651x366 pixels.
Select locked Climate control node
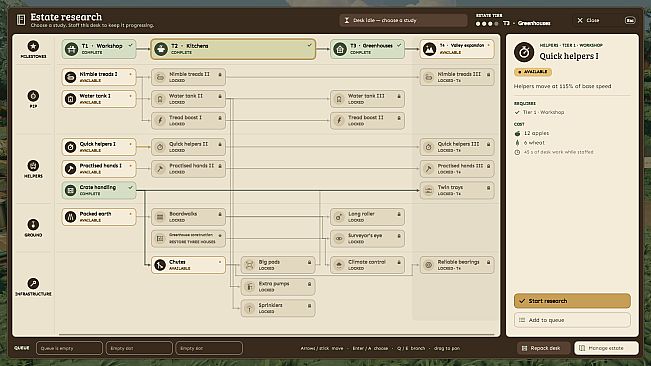[x=367, y=265]
